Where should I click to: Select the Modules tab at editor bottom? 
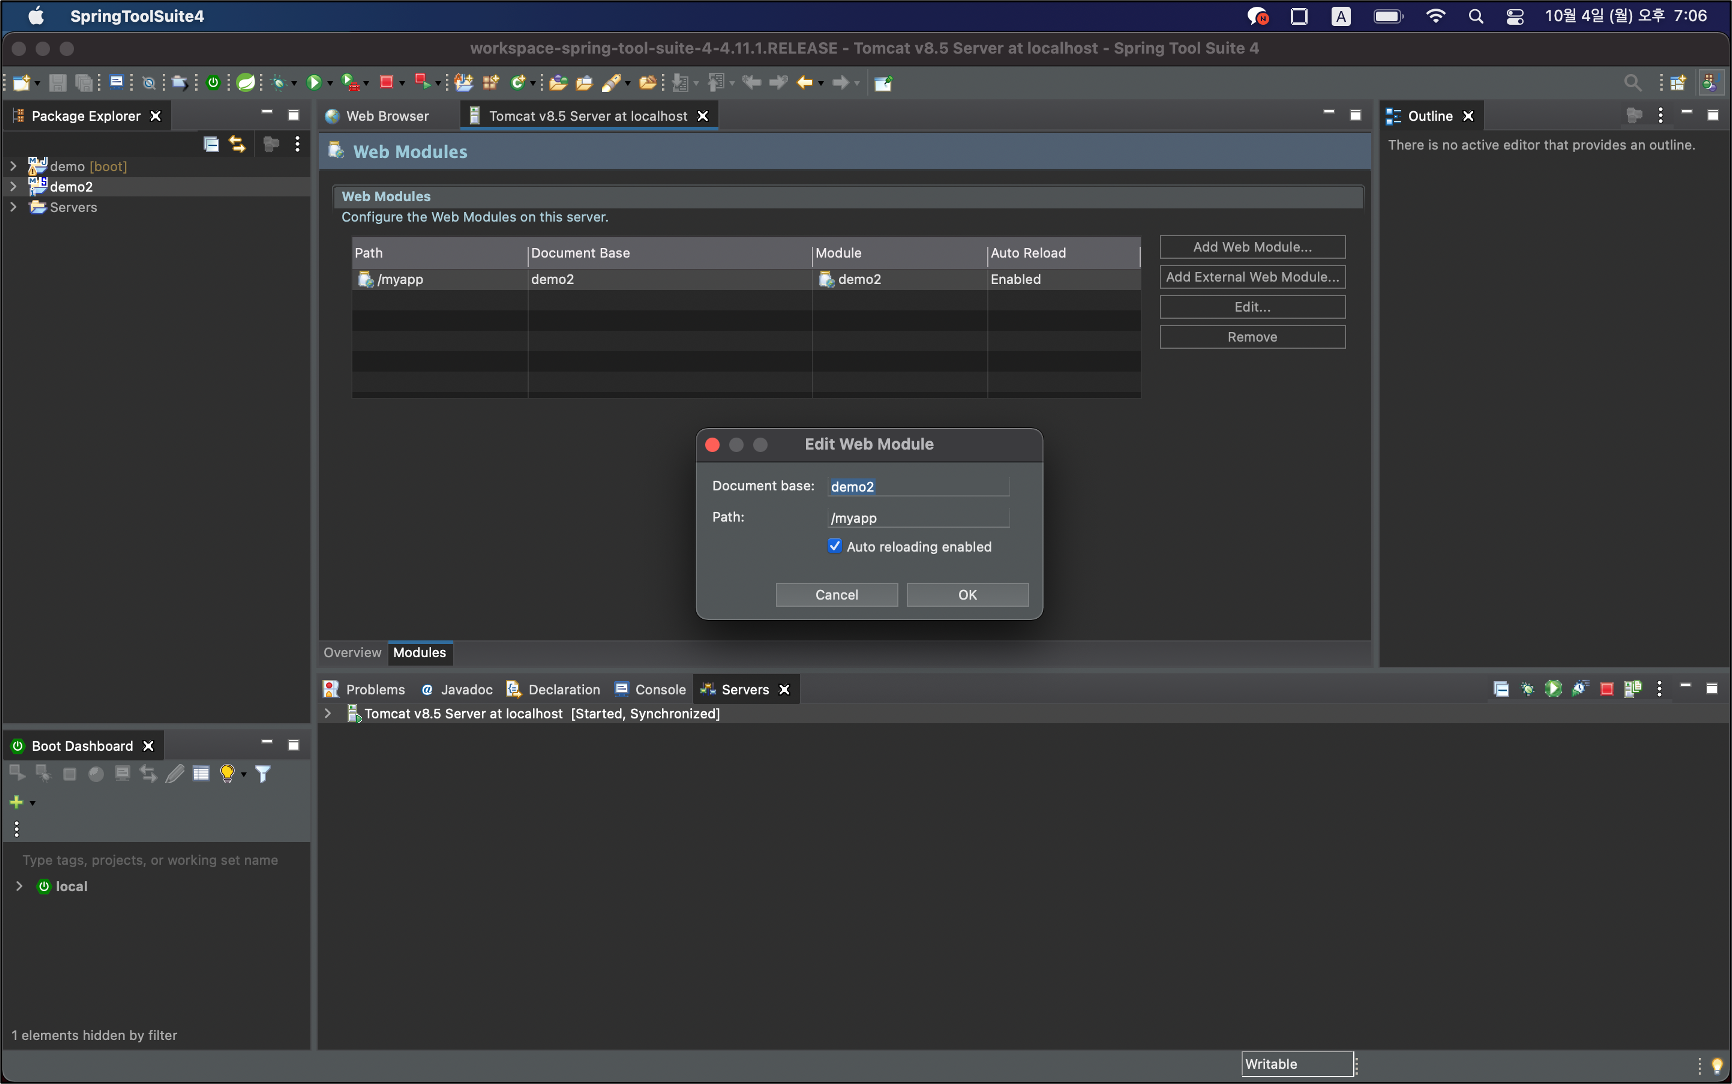[419, 652]
